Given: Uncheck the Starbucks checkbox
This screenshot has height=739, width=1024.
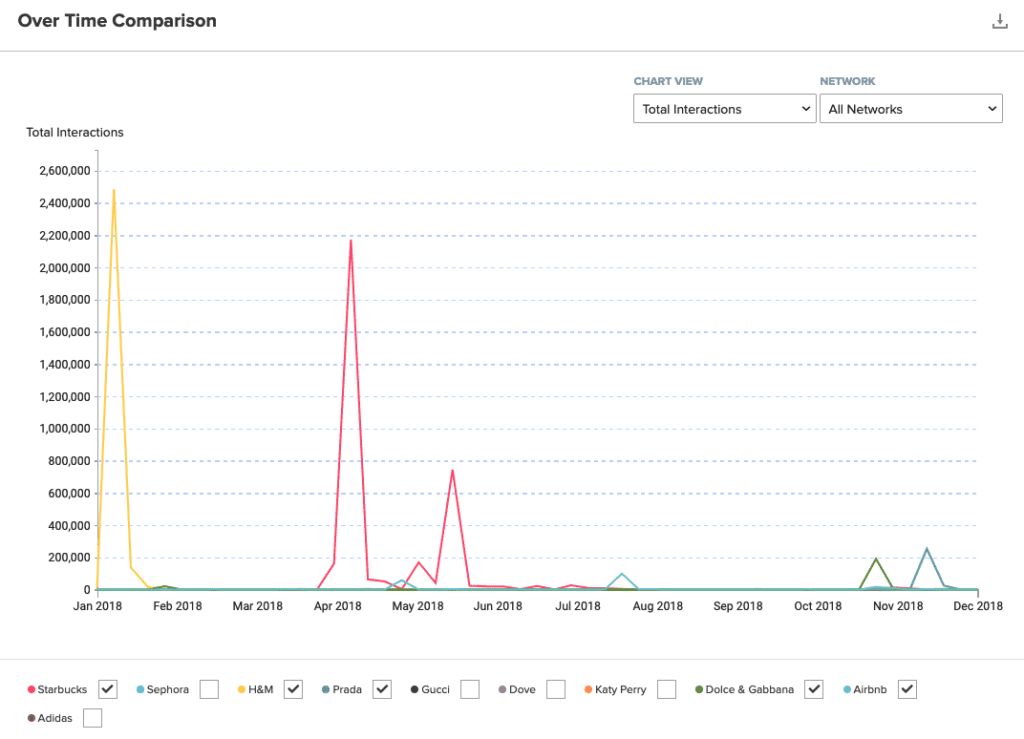Looking at the screenshot, I should coord(109,689).
